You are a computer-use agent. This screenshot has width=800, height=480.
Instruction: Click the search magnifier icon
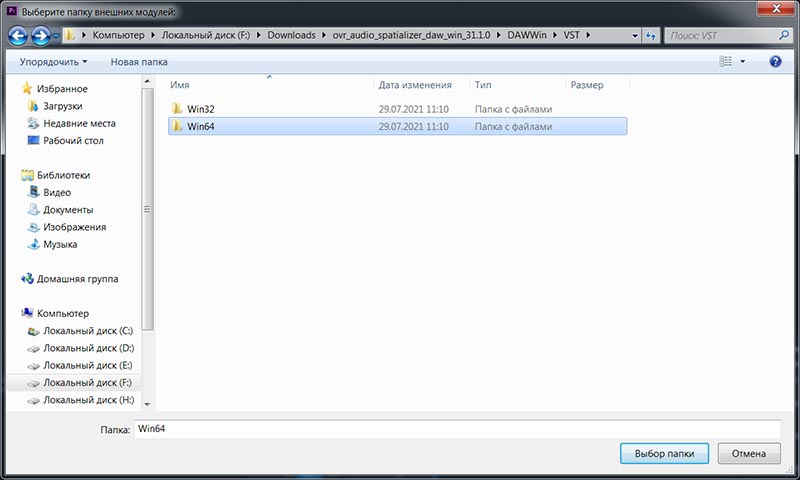pyautogui.click(x=784, y=35)
